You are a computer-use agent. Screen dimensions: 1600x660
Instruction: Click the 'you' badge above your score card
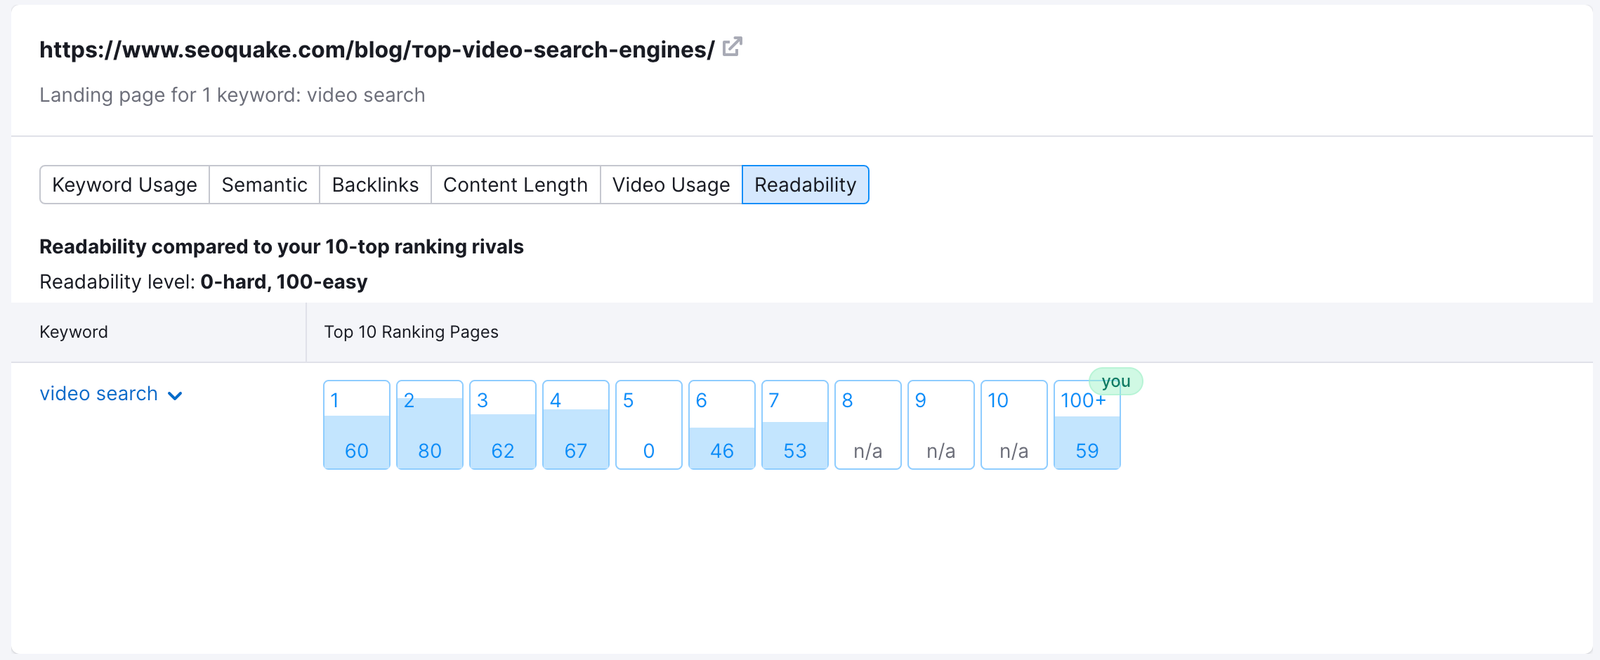coord(1116,381)
